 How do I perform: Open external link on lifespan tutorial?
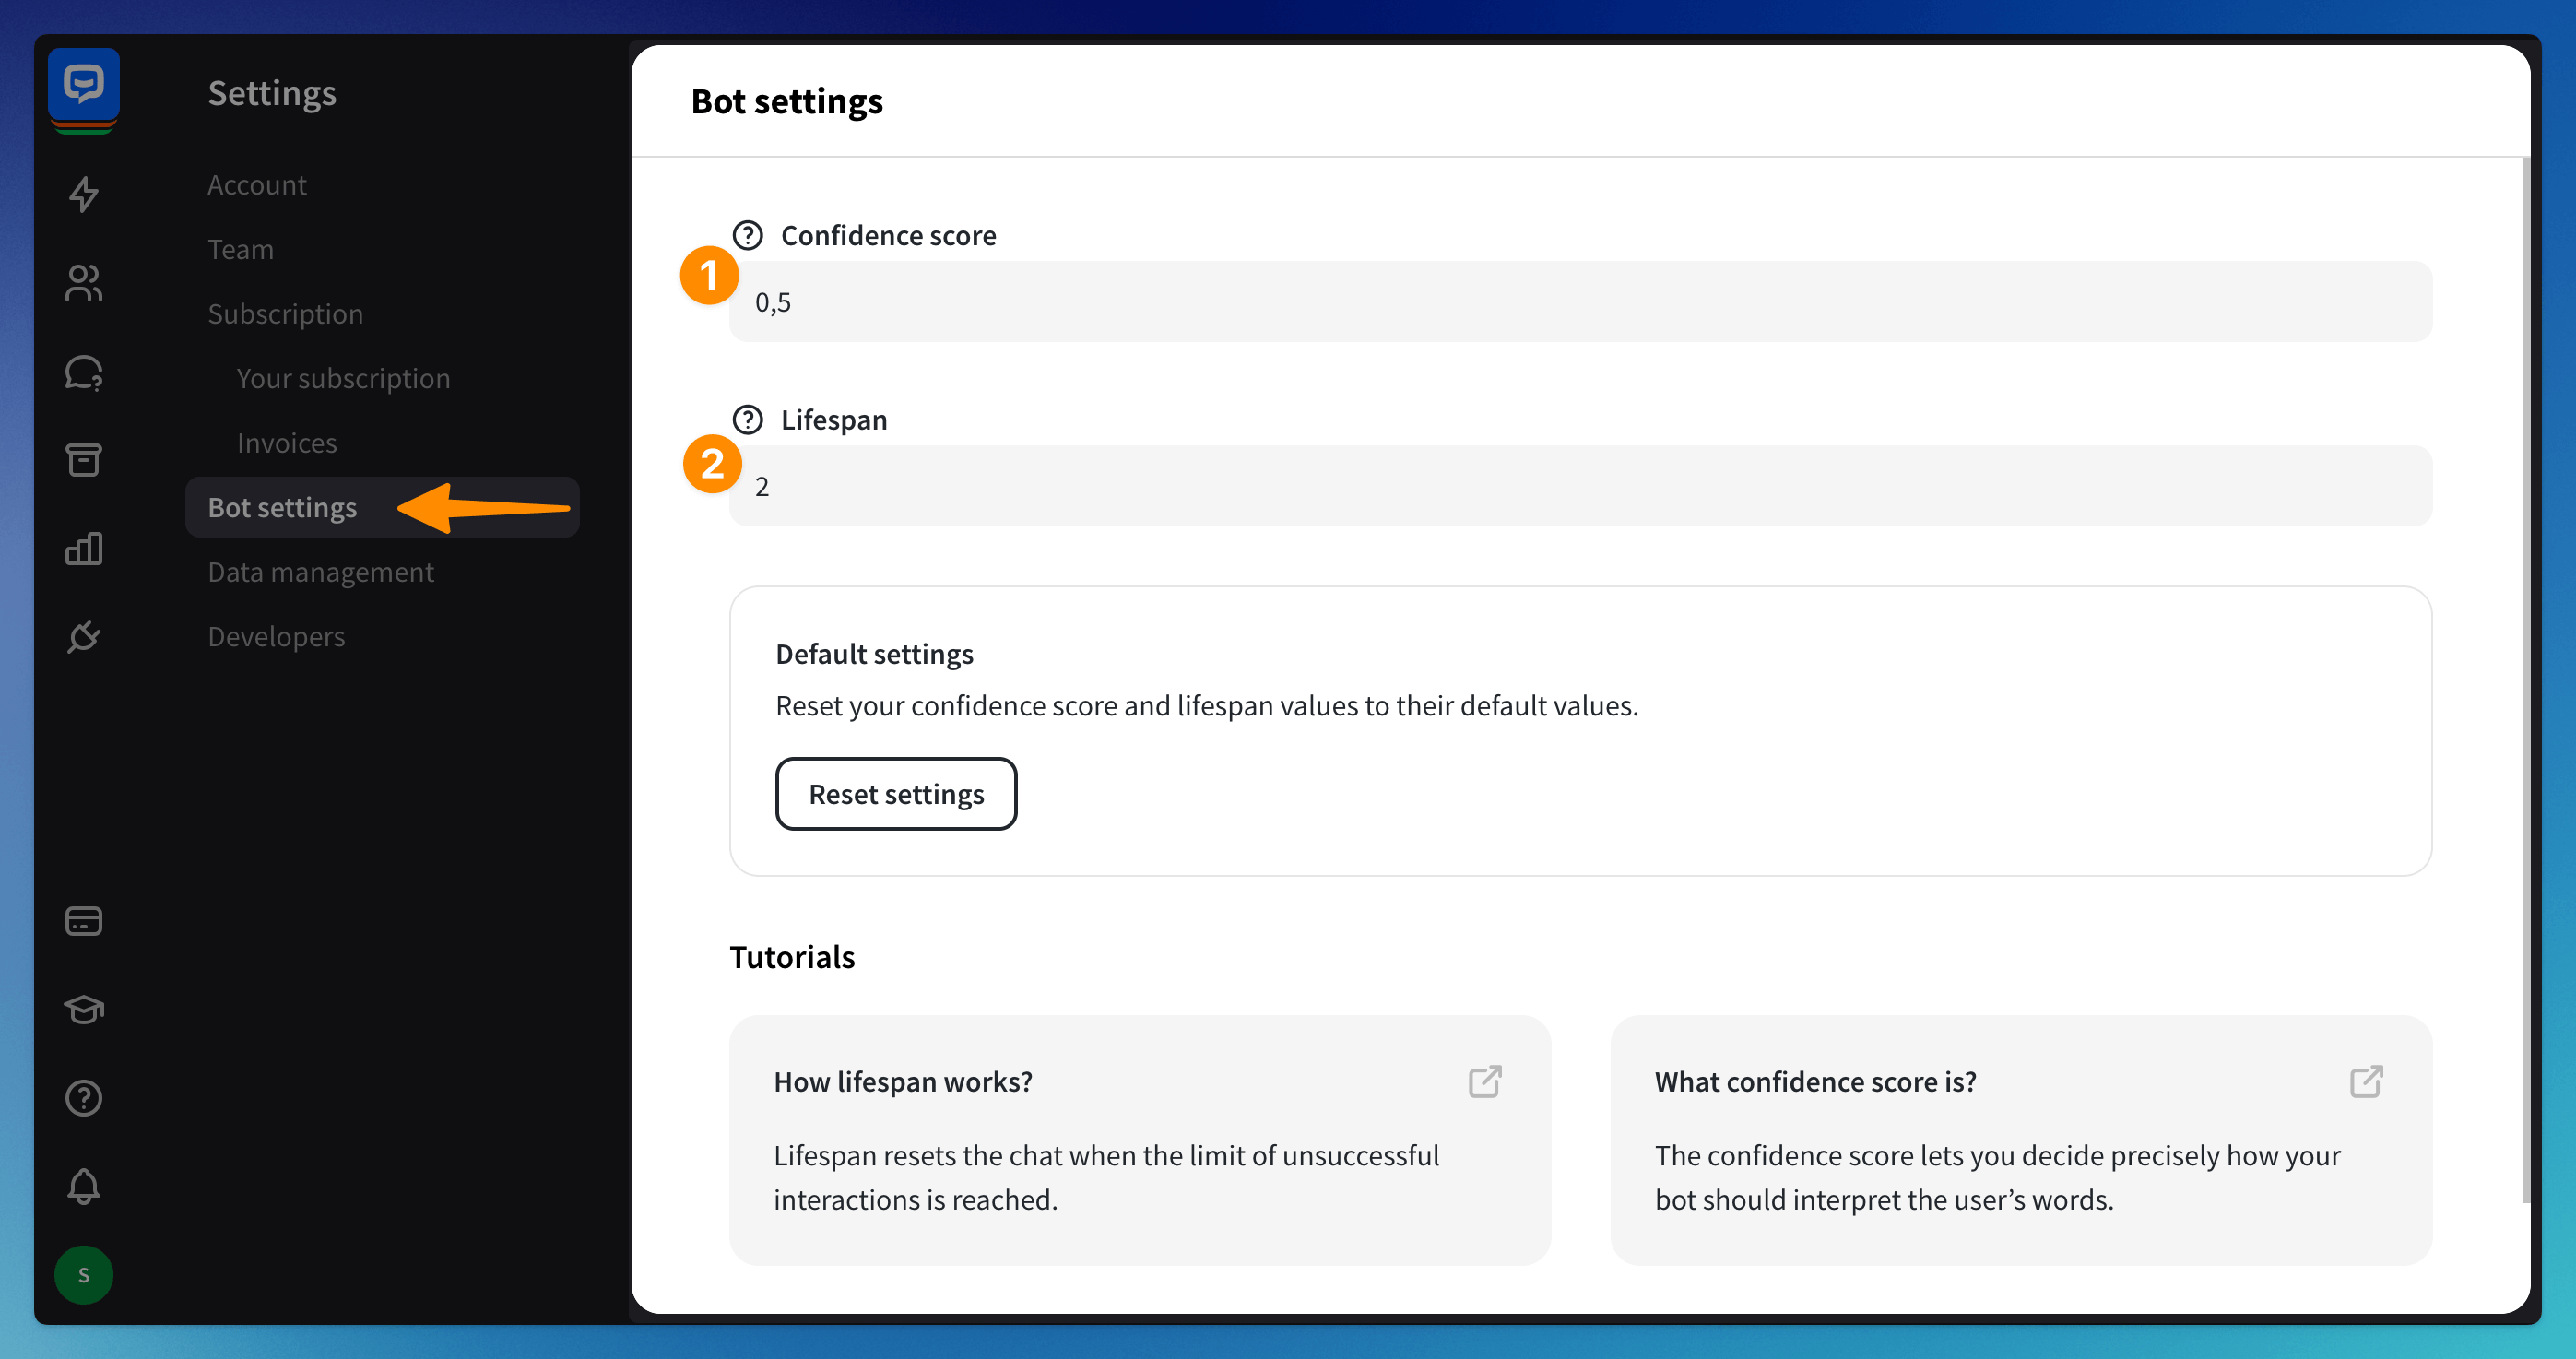[1484, 1081]
